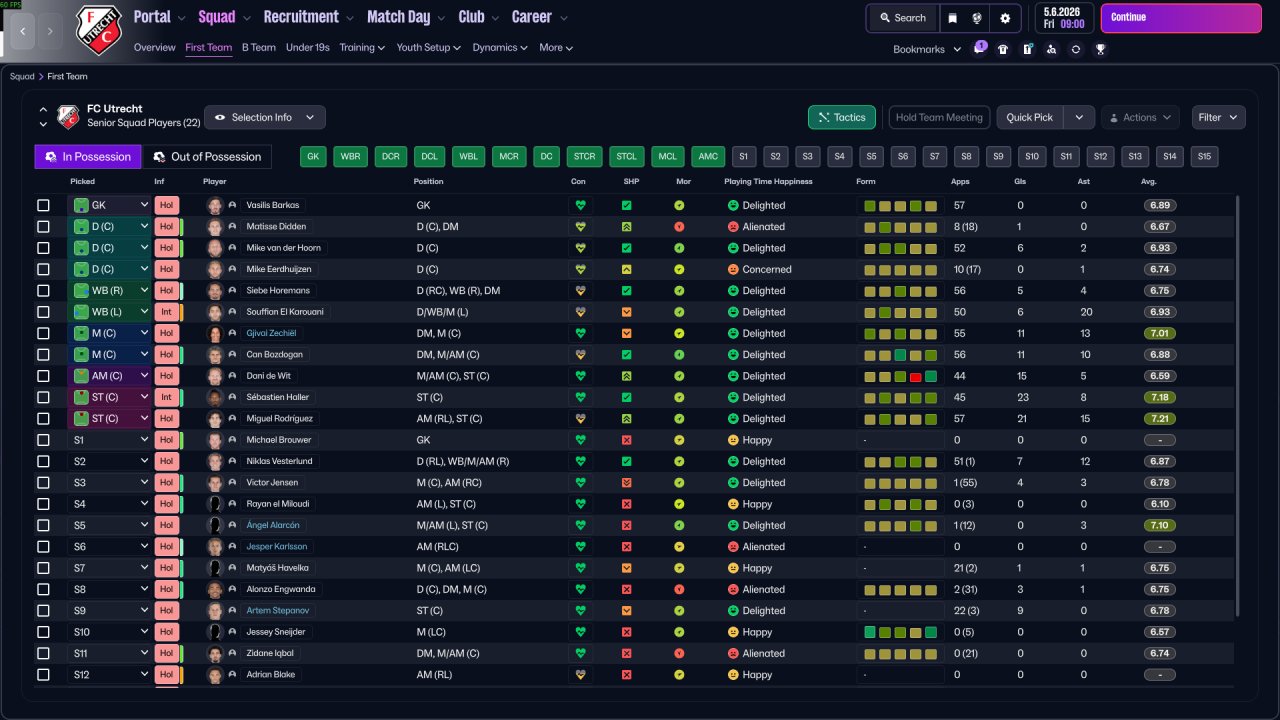Image resolution: width=1280 pixels, height=720 pixels.
Task: Click the Search button
Action: pyautogui.click(x=903, y=18)
